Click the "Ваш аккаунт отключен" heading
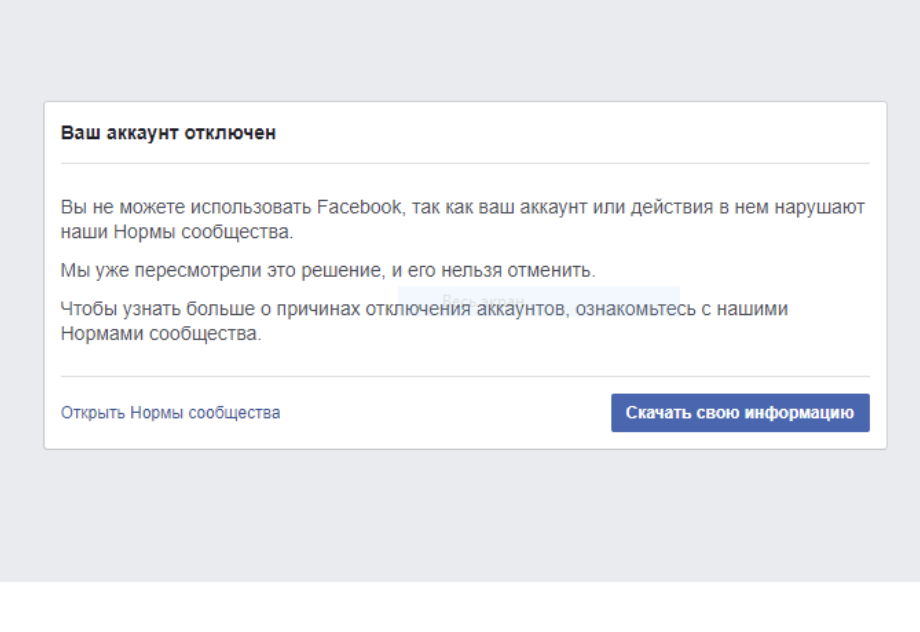Image resolution: width=920 pixels, height=632 pixels. pos(168,133)
